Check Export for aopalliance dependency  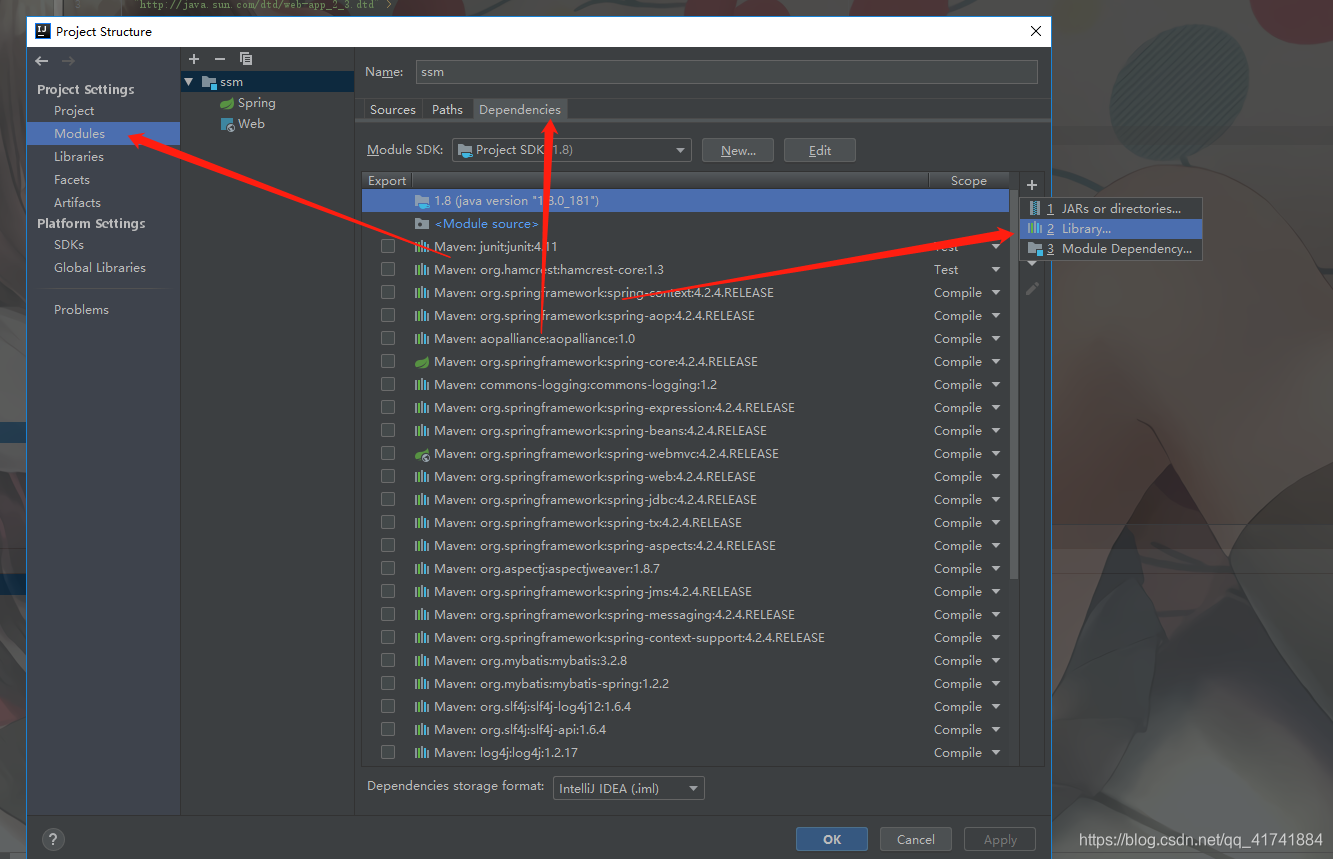click(388, 339)
